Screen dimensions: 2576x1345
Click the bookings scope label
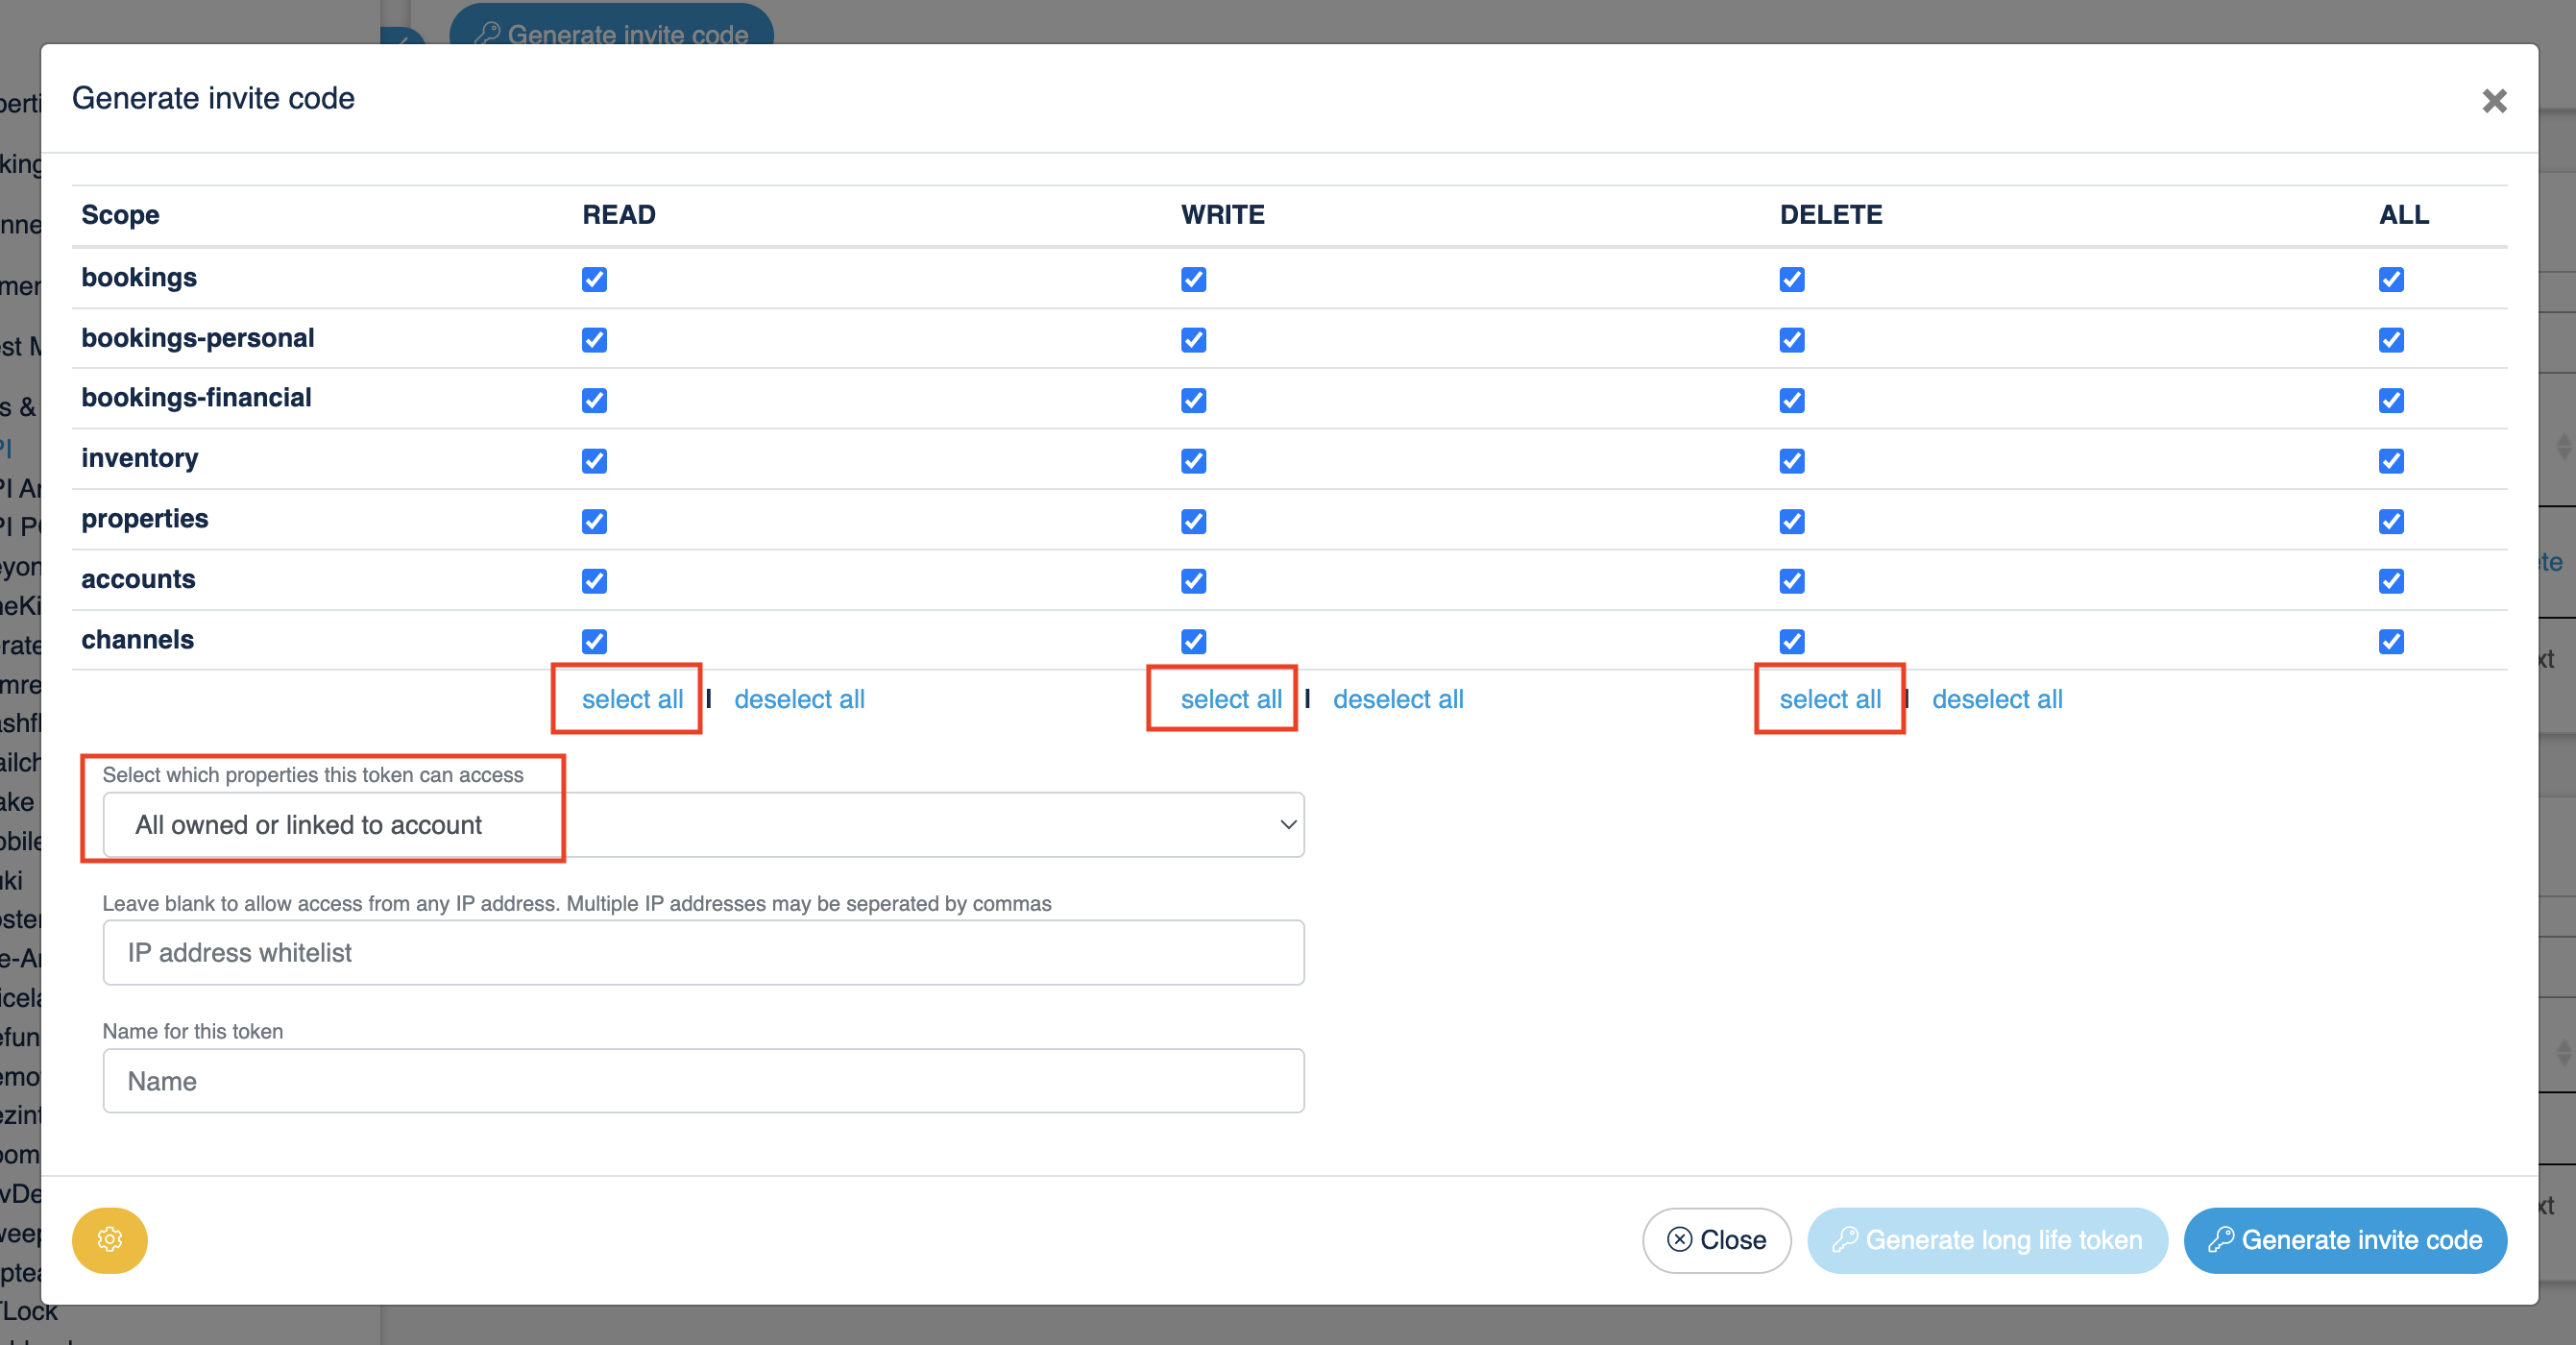point(139,277)
